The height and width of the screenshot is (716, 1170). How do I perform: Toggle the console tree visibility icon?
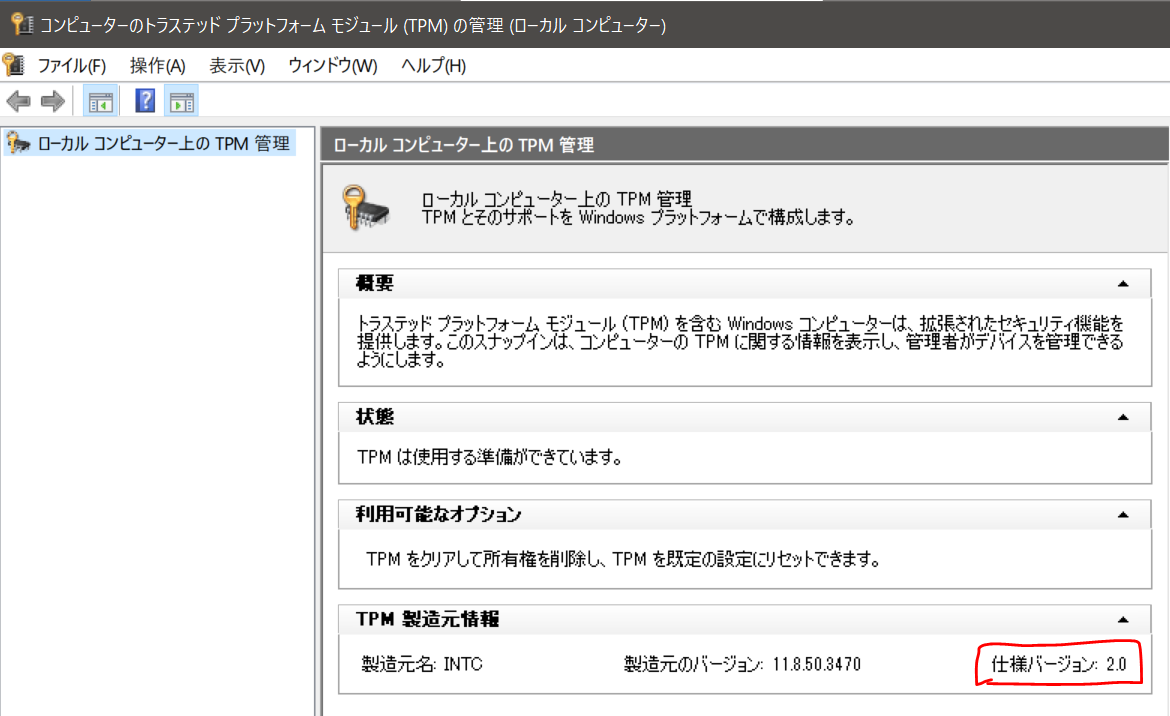[100, 100]
